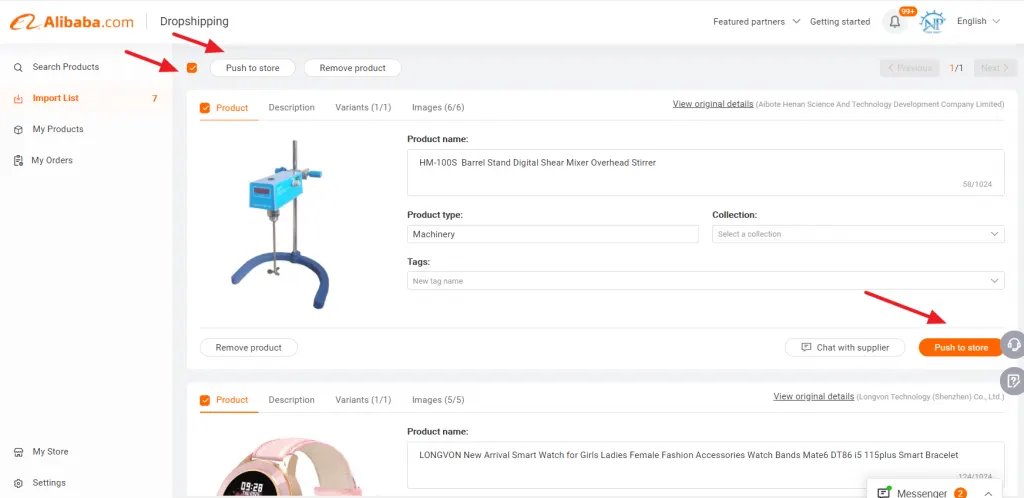Screen dimensions: 1024x498
Task: Click the Product type Machinery field
Action: tap(553, 234)
